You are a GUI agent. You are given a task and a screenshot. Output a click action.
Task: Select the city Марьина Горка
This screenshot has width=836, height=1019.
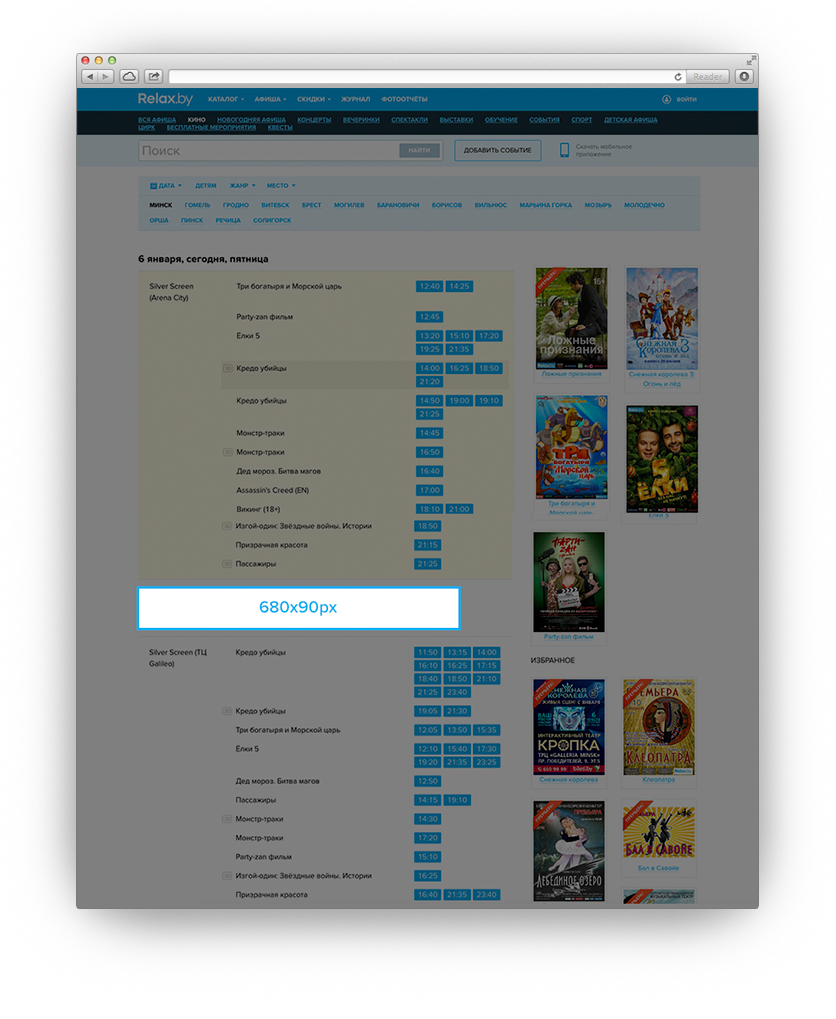tap(545, 205)
